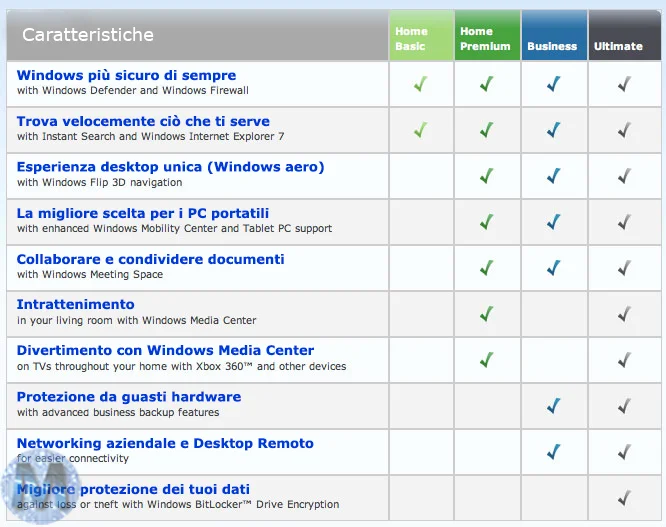Click Home Premium checkmark for PC portatili row
666x527 pixels.
(487, 222)
